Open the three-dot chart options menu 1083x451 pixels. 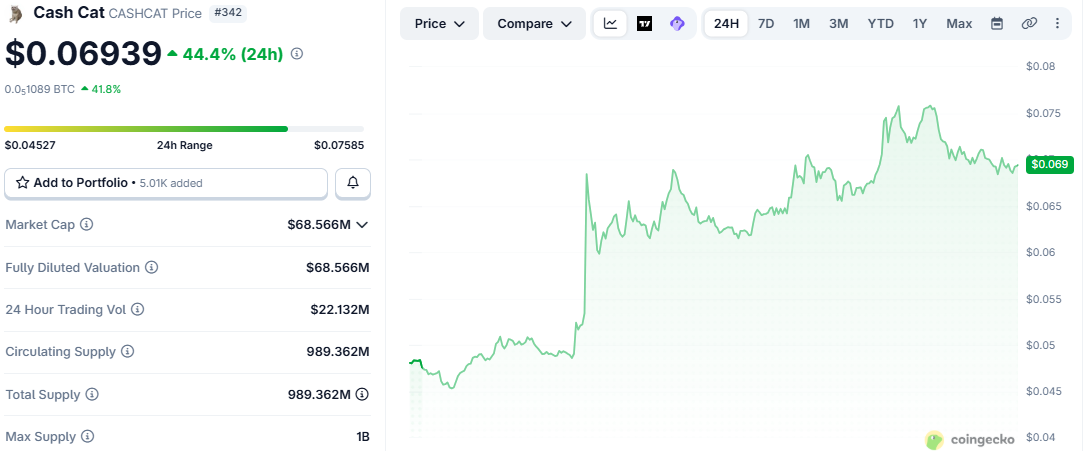click(x=1057, y=23)
